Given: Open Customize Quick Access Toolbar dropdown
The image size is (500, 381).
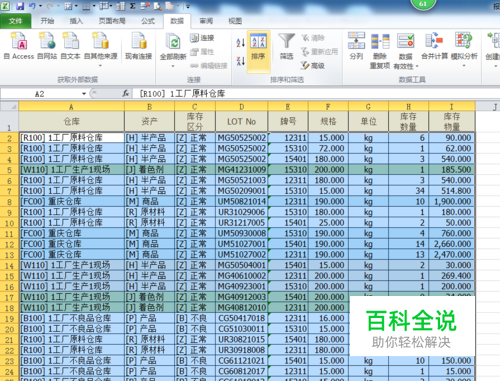Looking at the screenshot, I should (188, 6).
